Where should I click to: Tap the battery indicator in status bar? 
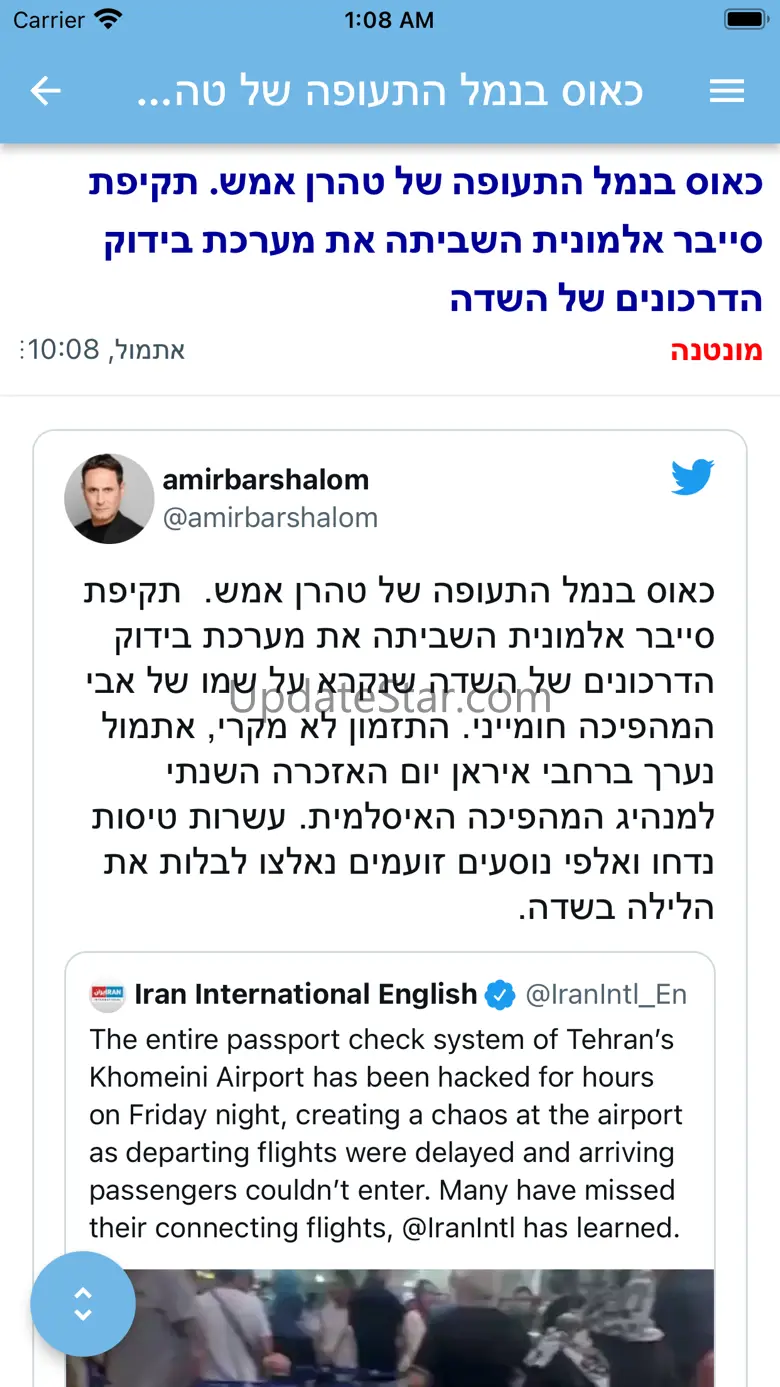pyautogui.click(x=745, y=19)
